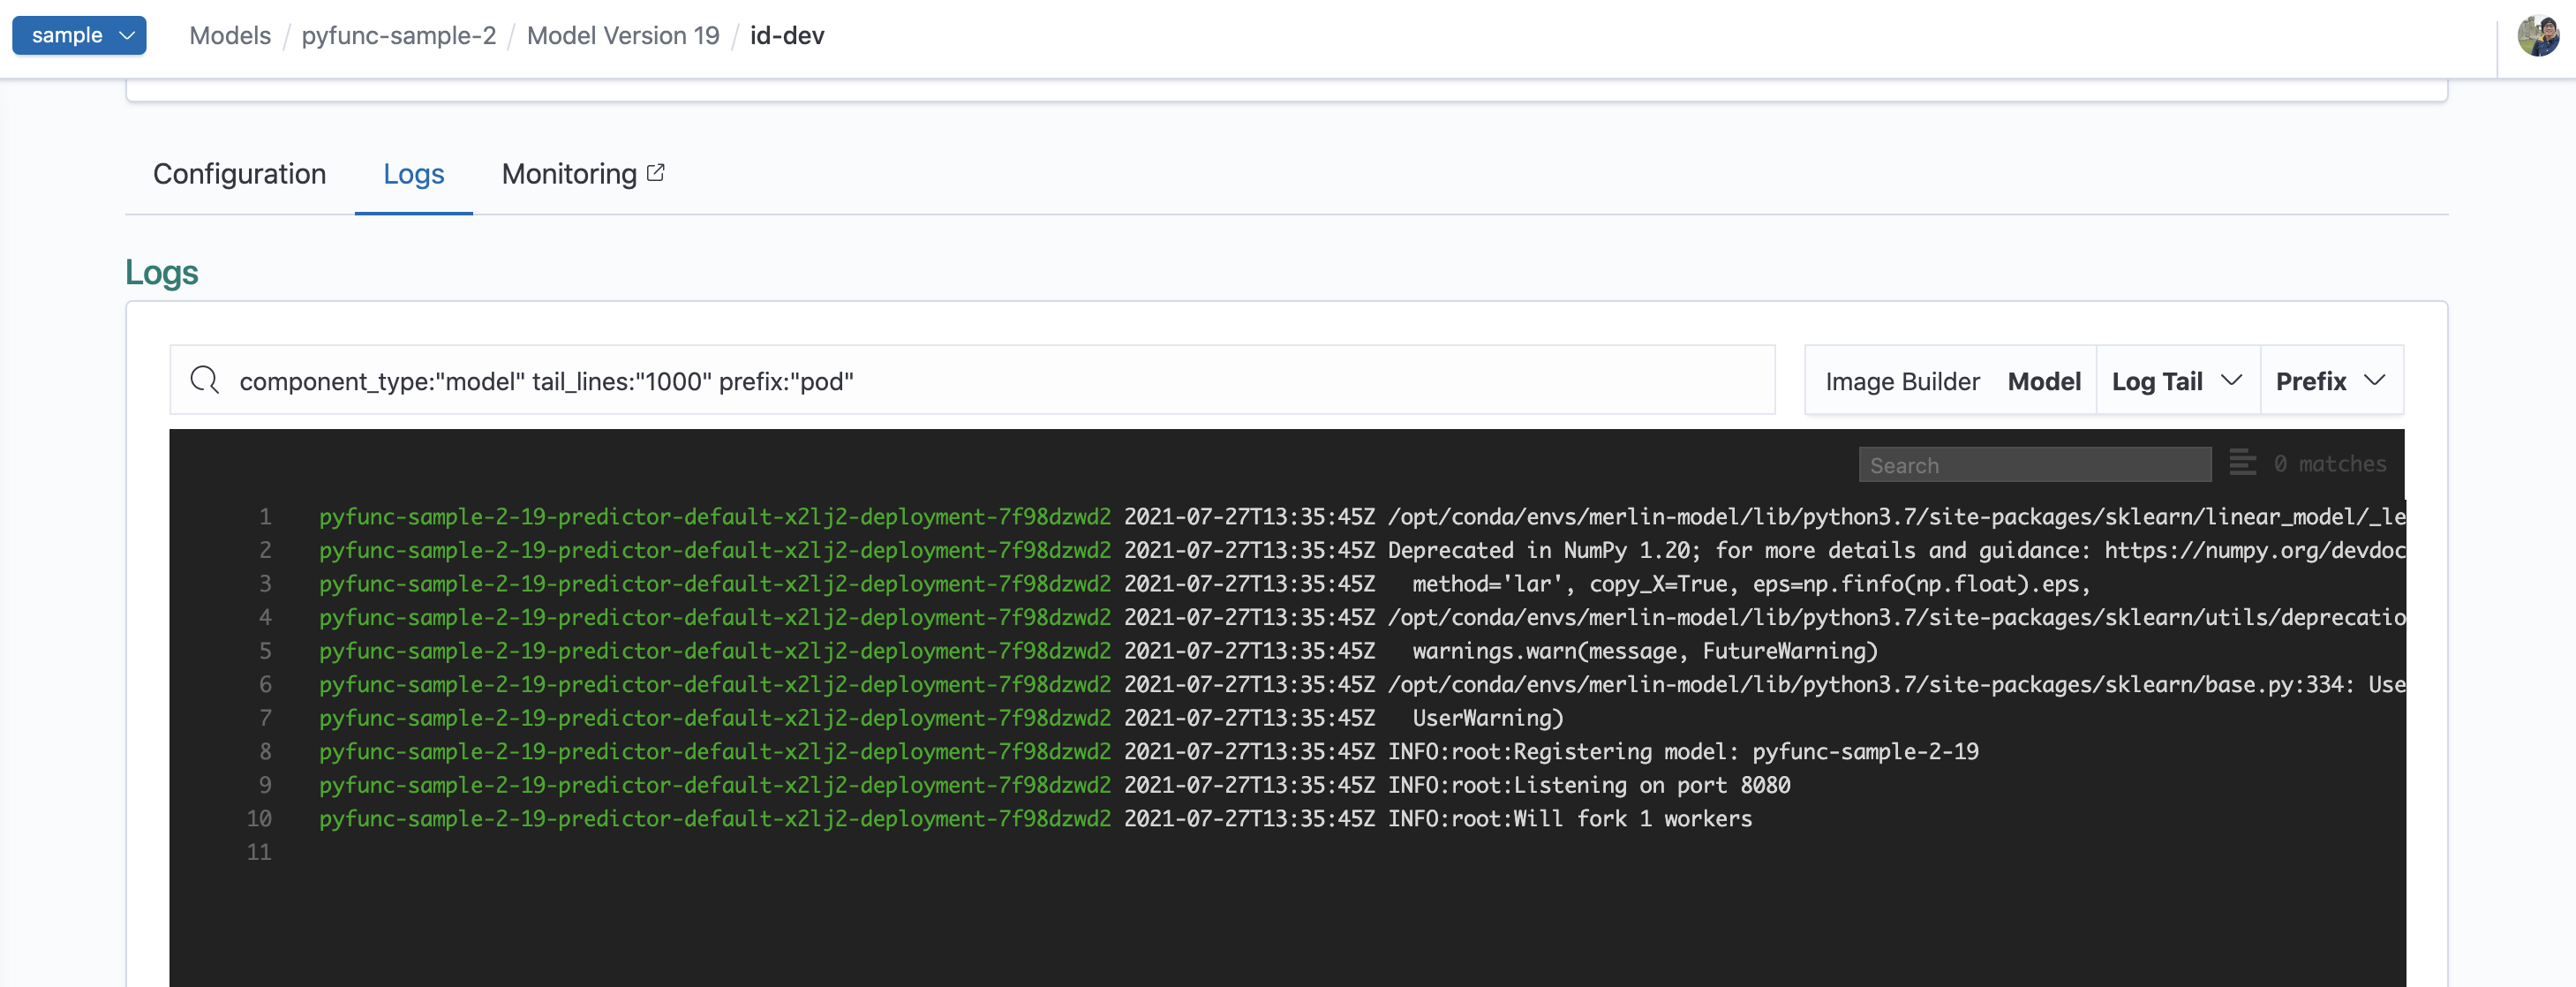Screen dimensions: 2576x987
Task: Click the Log Tail chevron arrow
Action: pyautogui.click(x=2231, y=380)
